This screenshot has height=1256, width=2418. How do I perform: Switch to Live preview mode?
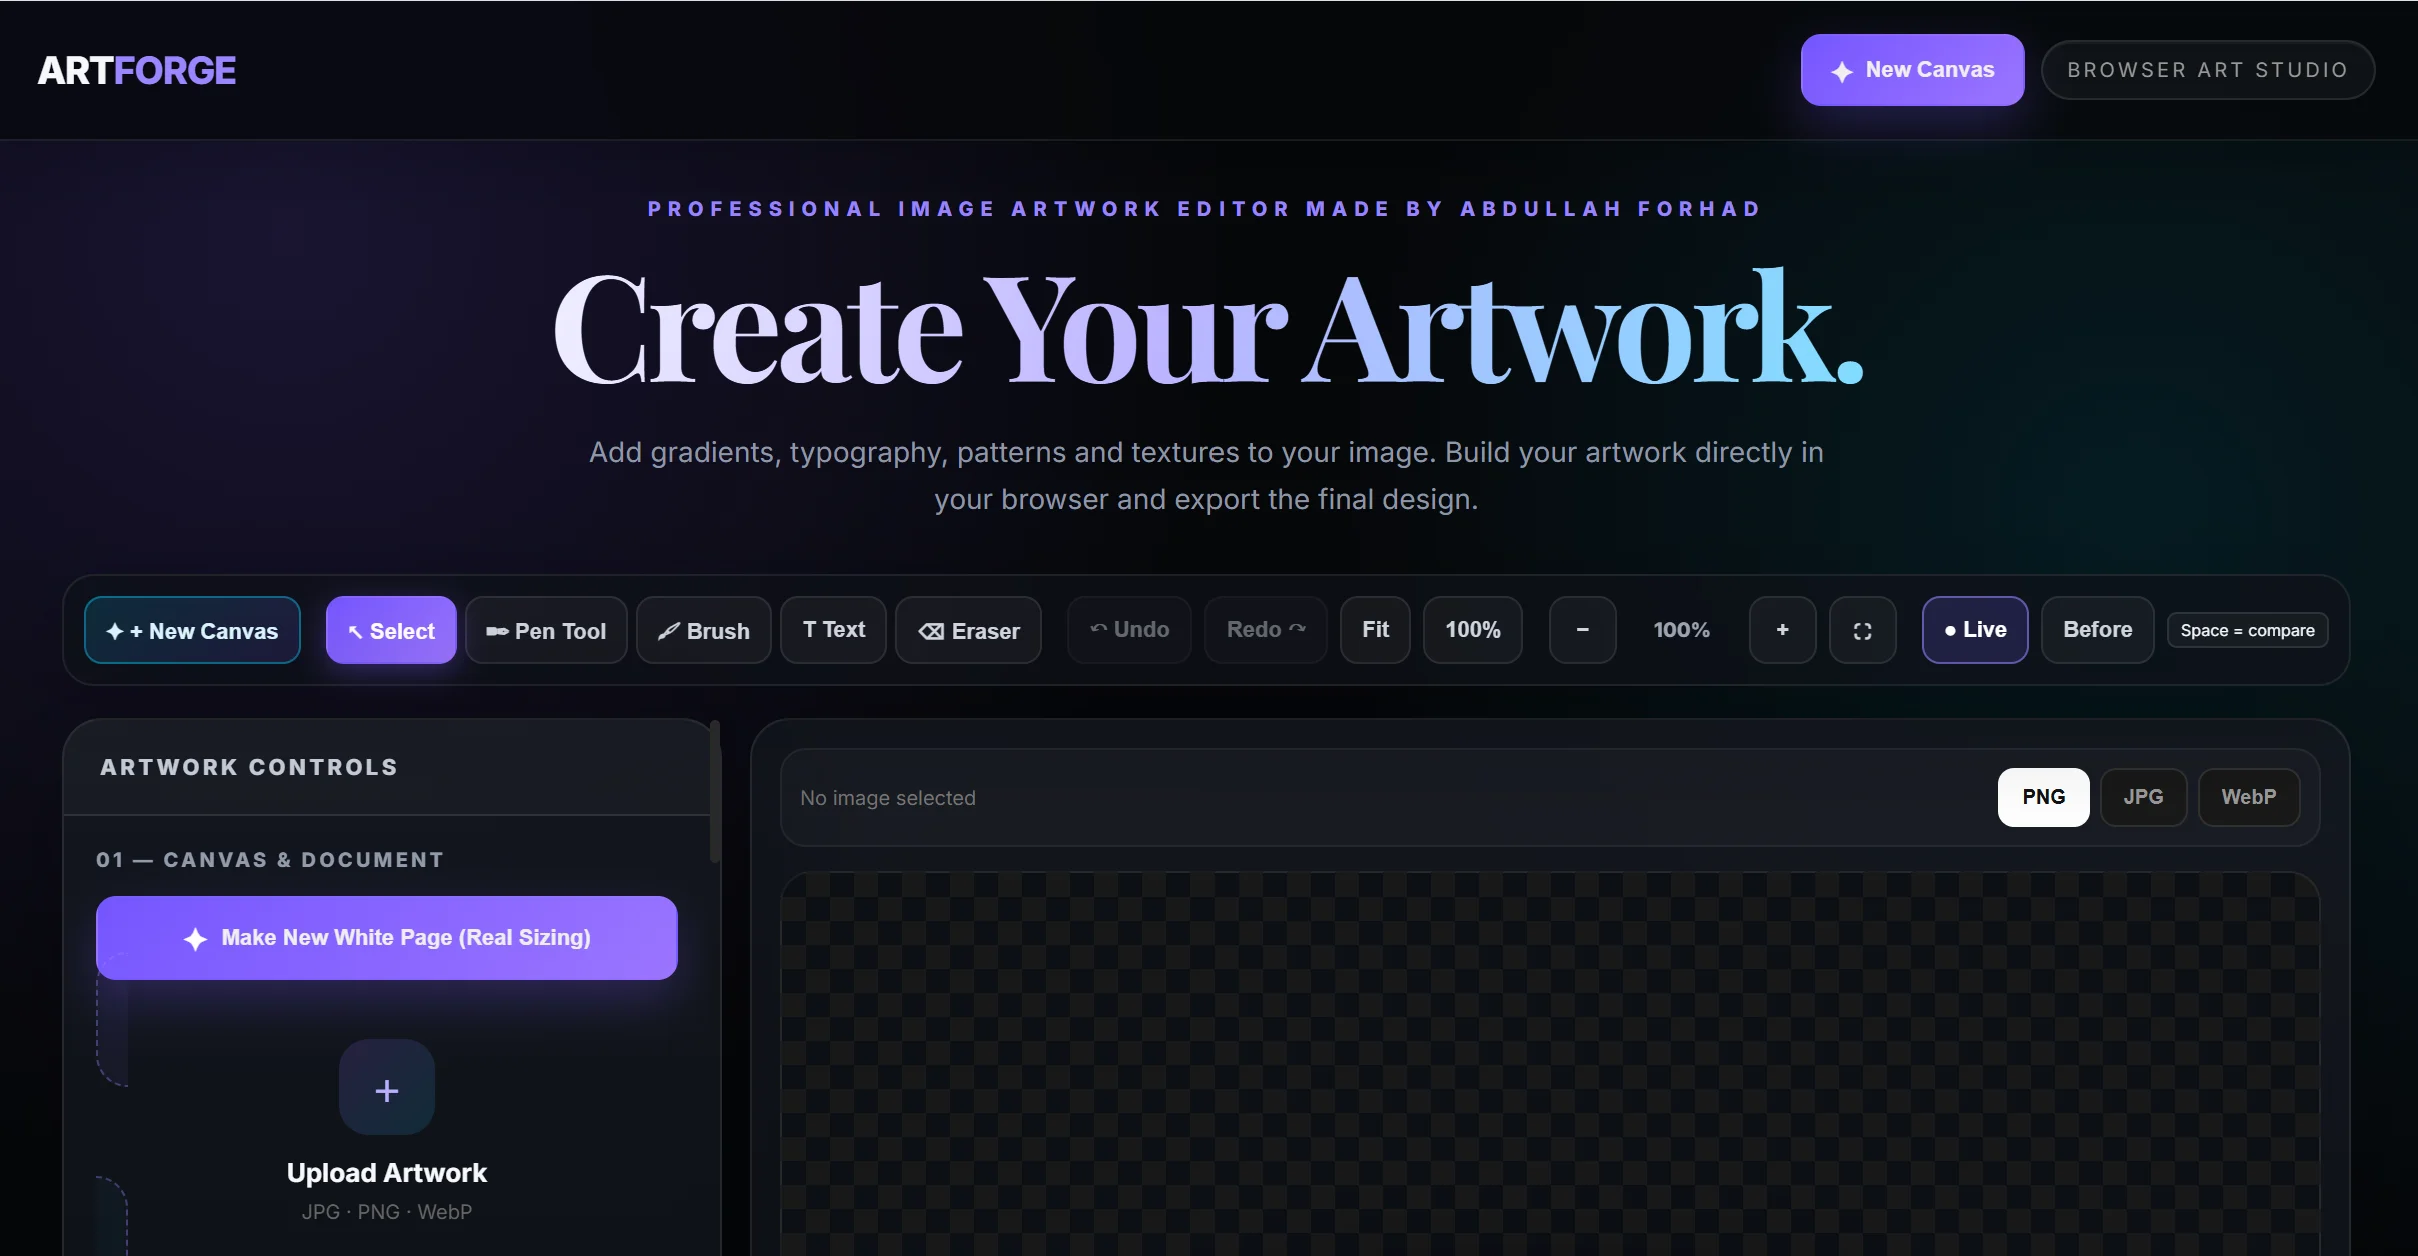pos(1975,630)
